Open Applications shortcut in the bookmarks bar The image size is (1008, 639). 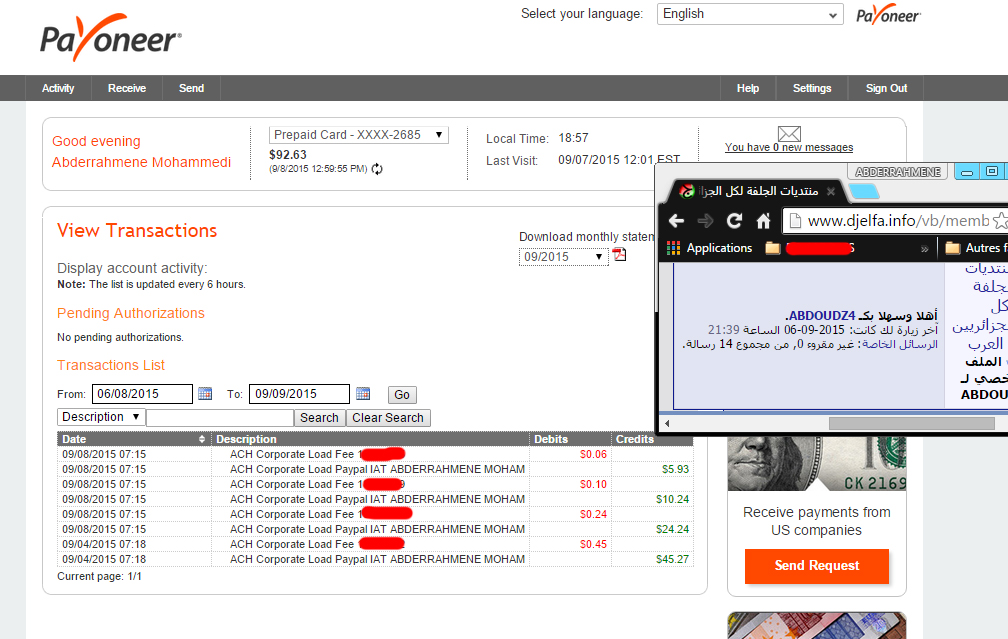coord(710,248)
